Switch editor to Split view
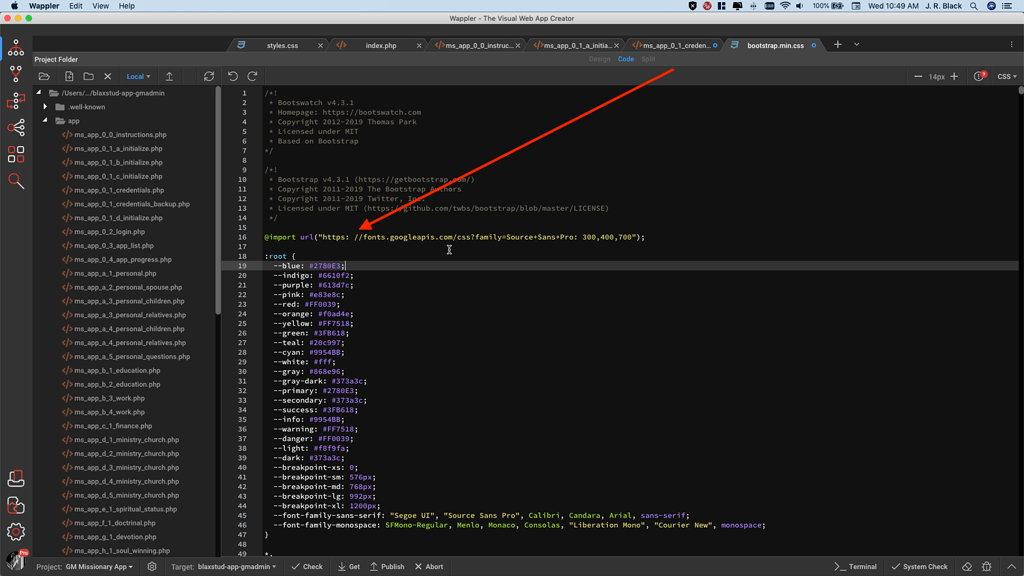1024x576 pixels. (647, 58)
